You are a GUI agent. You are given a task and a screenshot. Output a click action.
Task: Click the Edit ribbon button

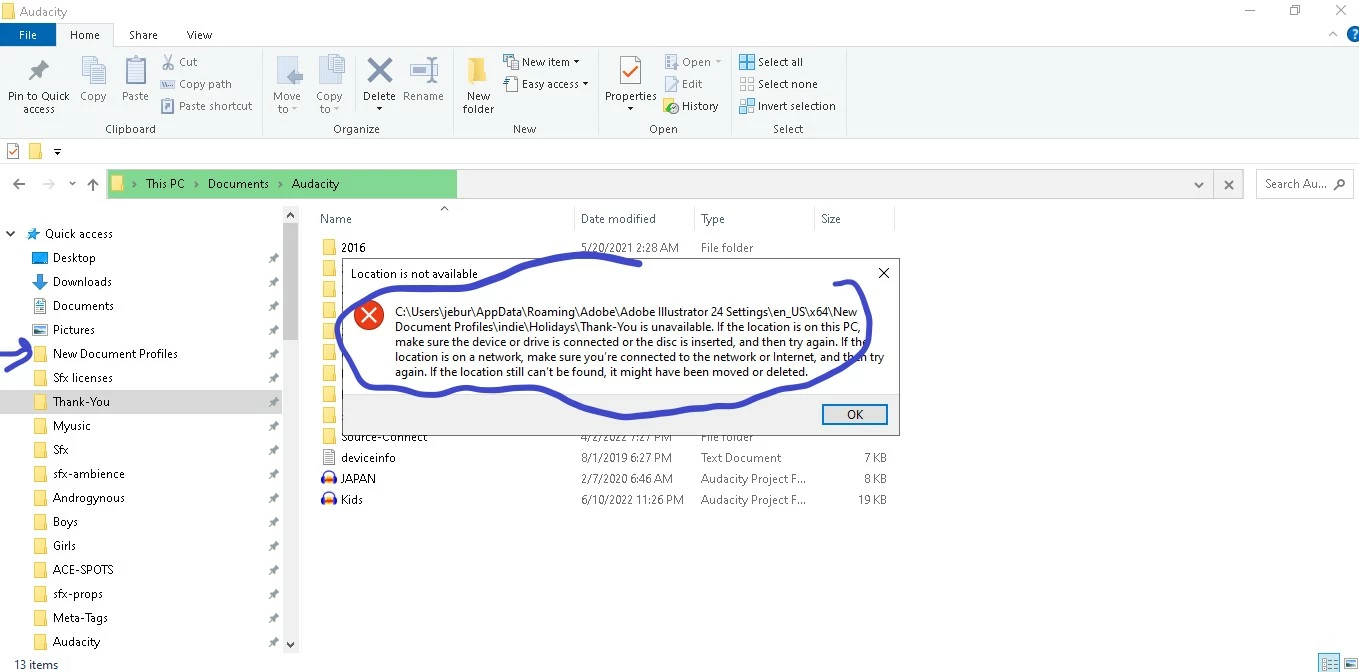click(683, 84)
